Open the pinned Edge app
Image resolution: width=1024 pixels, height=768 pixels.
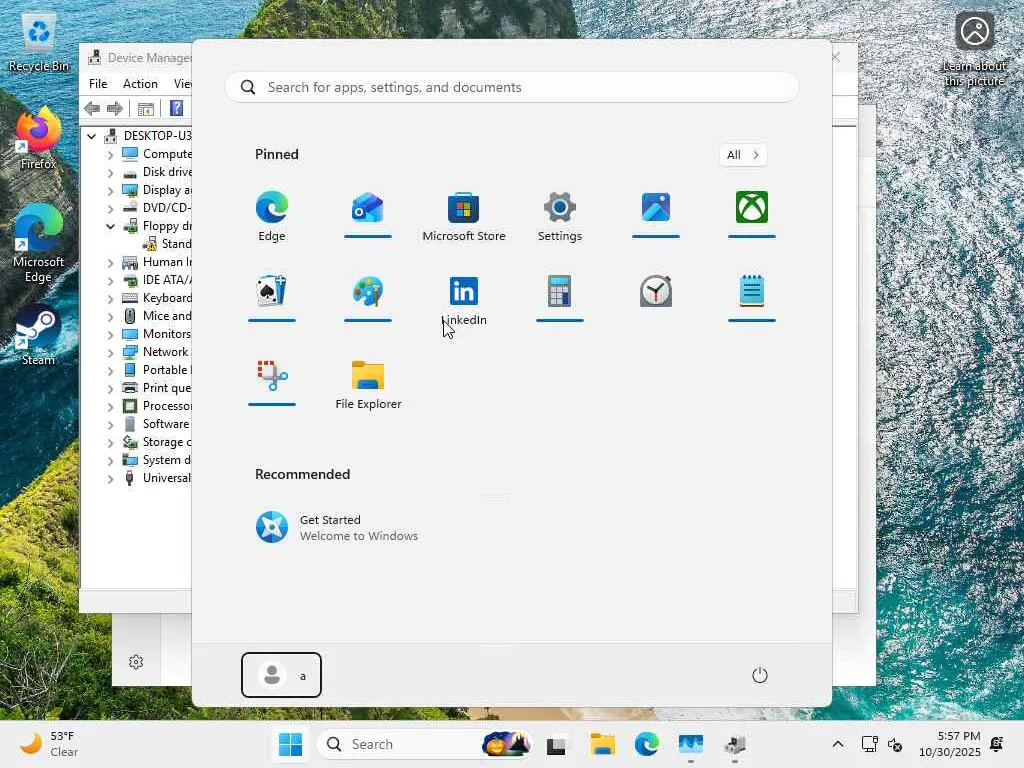pyautogui.click(x=272, y=216)
